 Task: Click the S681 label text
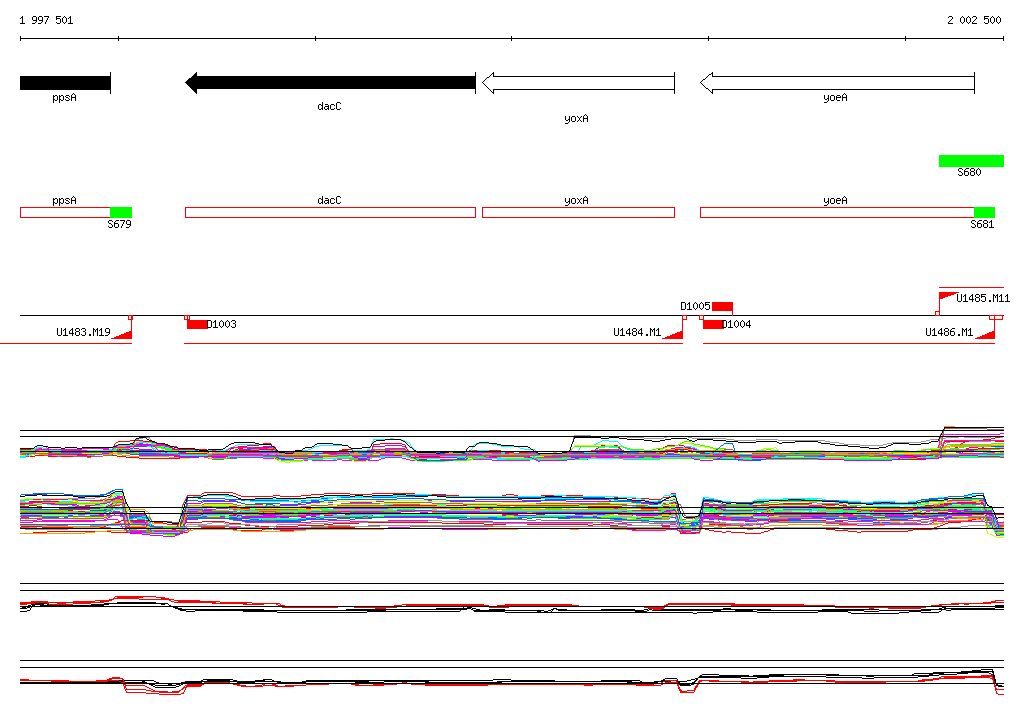[982, 224]
